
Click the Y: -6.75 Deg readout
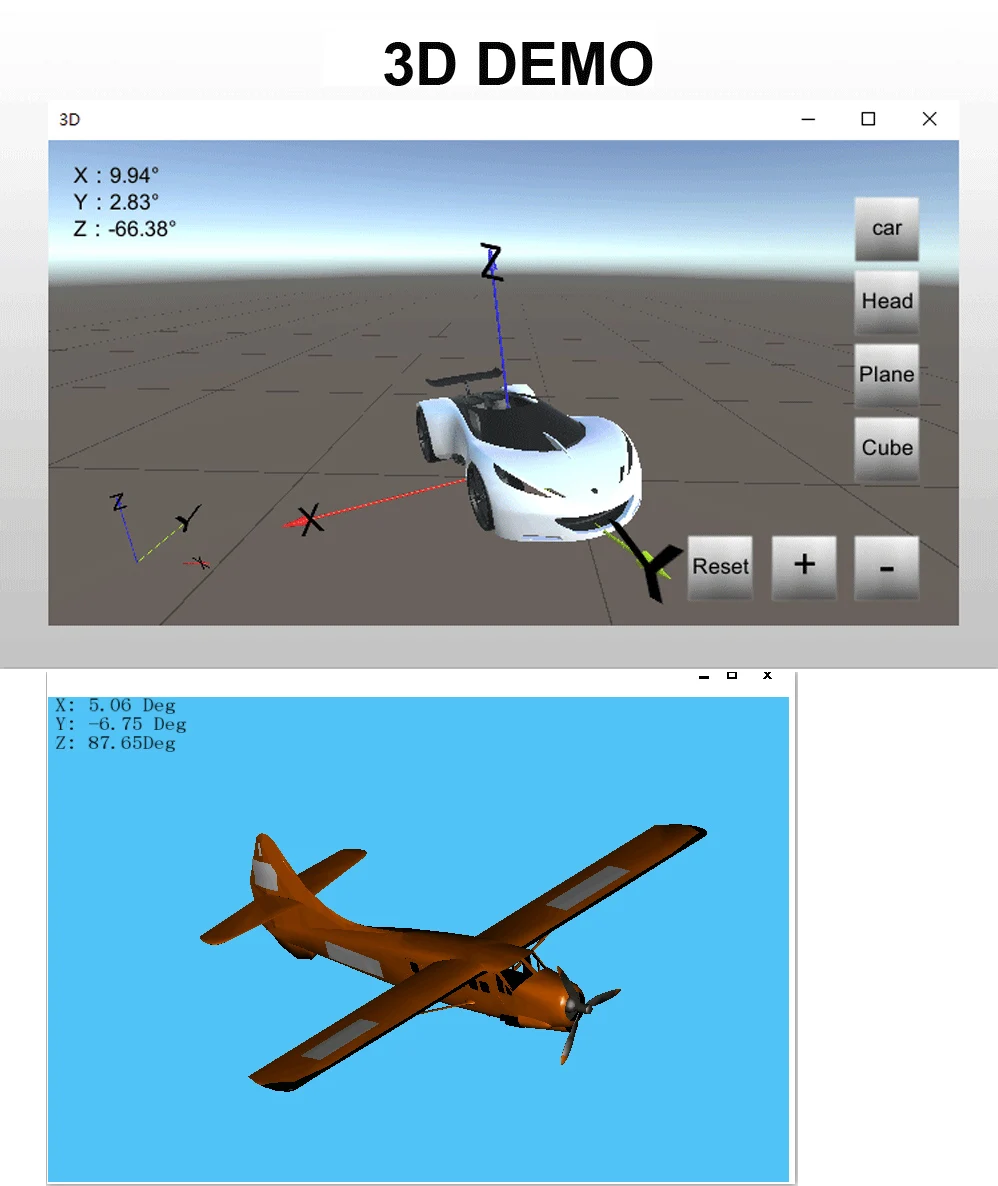[120, 724]
